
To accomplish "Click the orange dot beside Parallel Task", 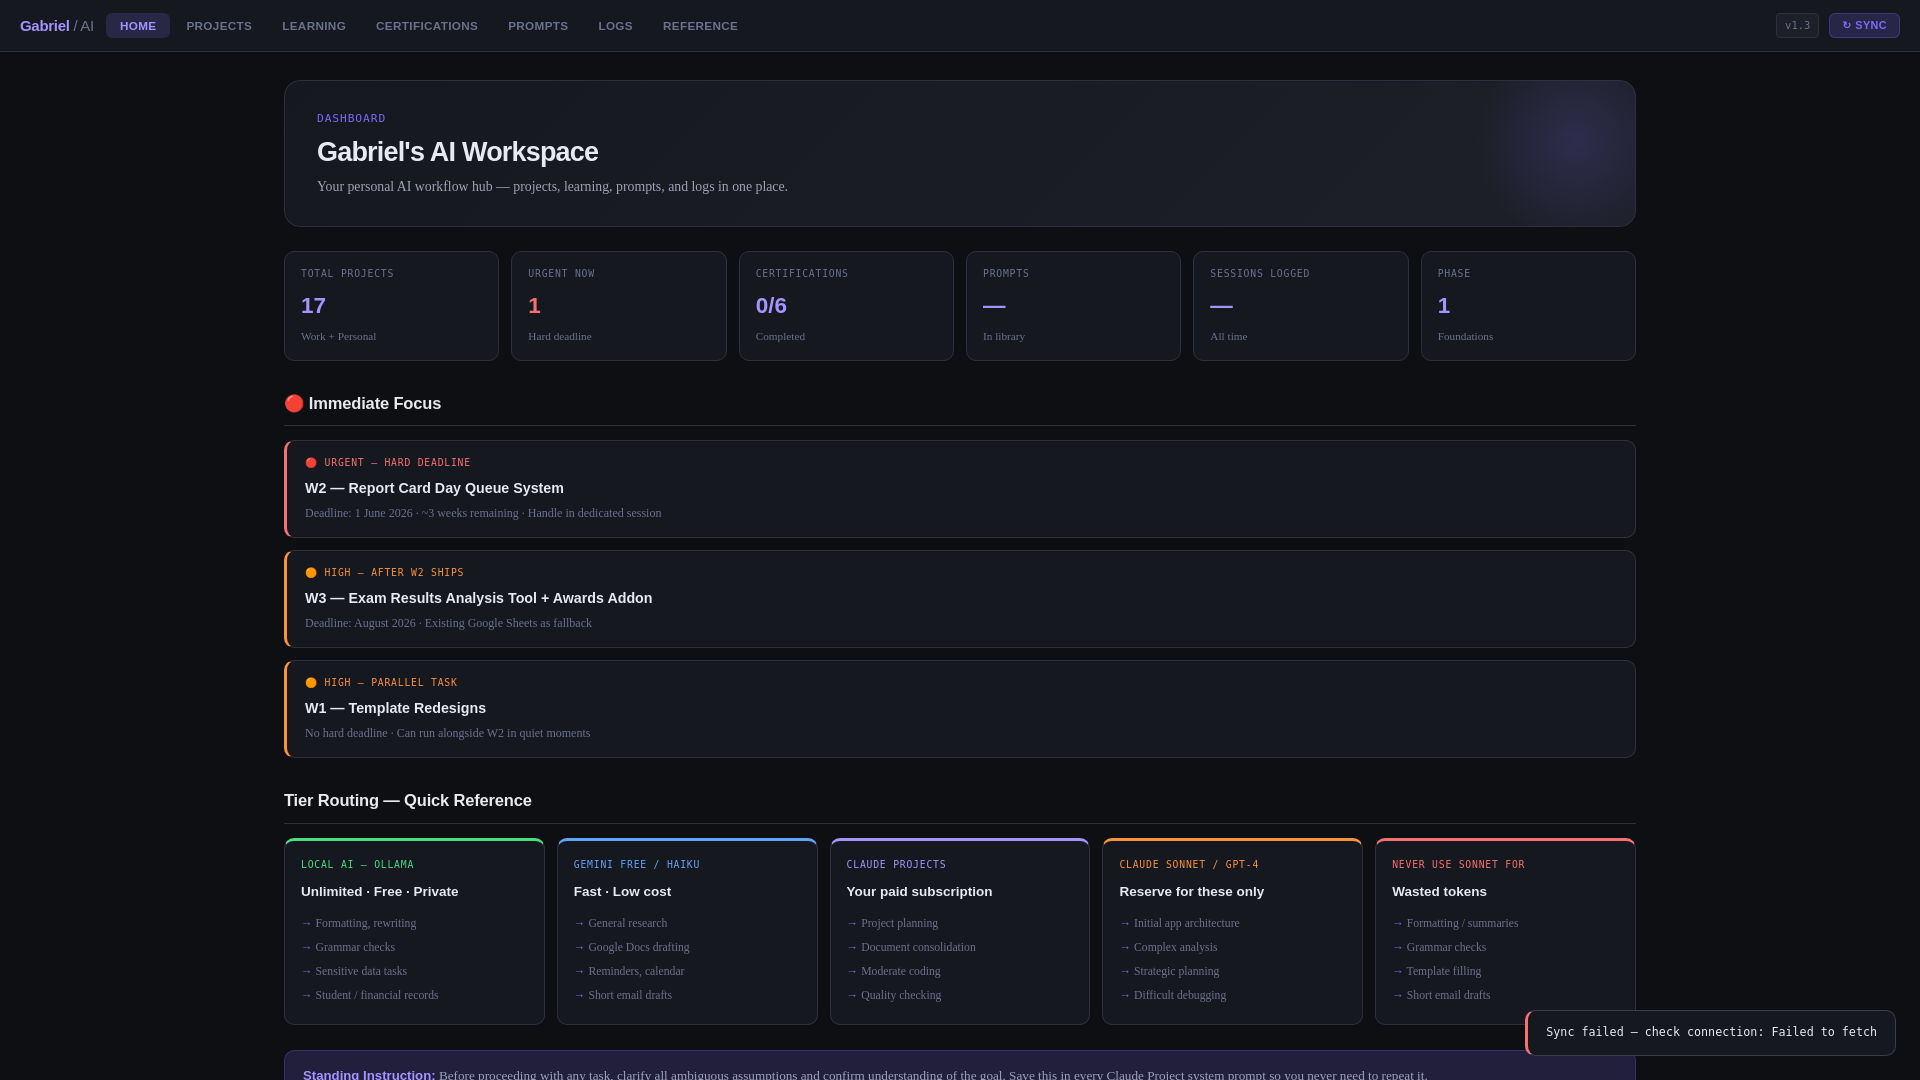I will pos(311,683).
